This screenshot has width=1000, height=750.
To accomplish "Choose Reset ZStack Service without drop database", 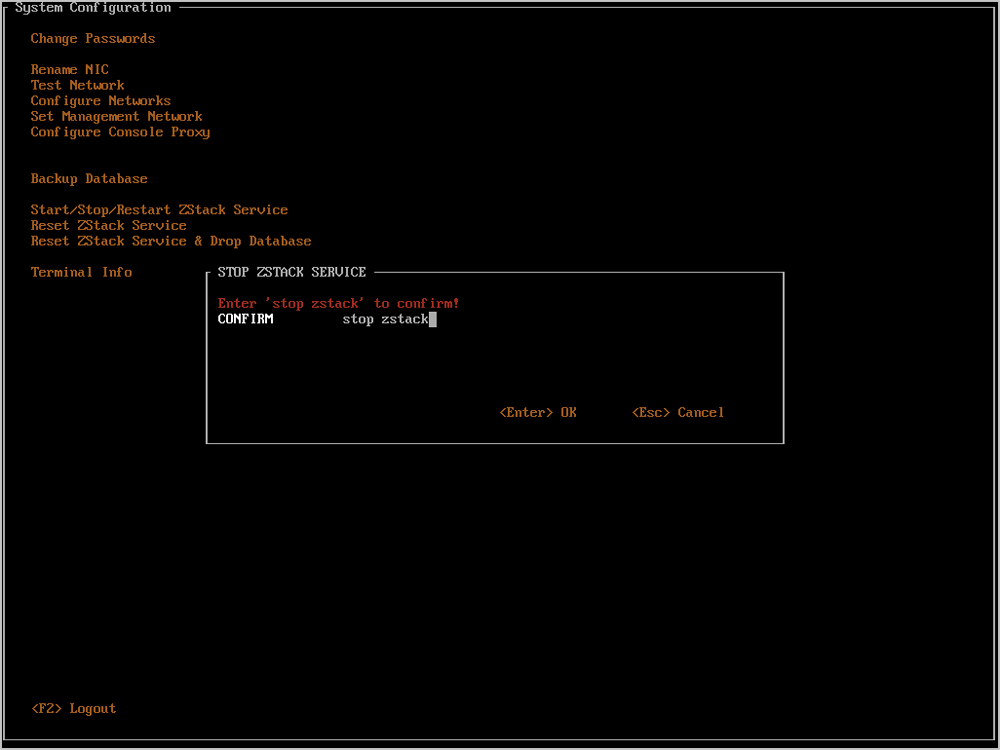I will (x=109, y=226).
